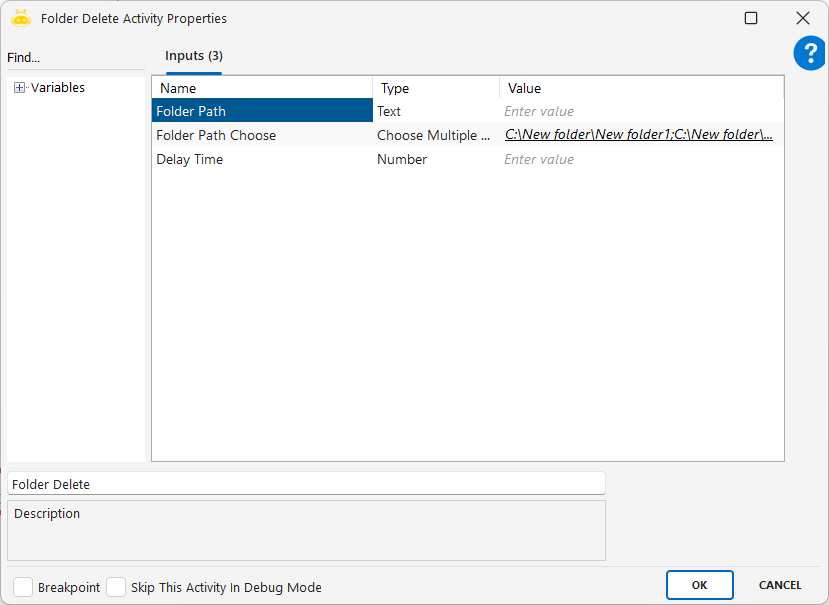Click the Folder Path value field
Screen dimensions: 829x605
640,112
